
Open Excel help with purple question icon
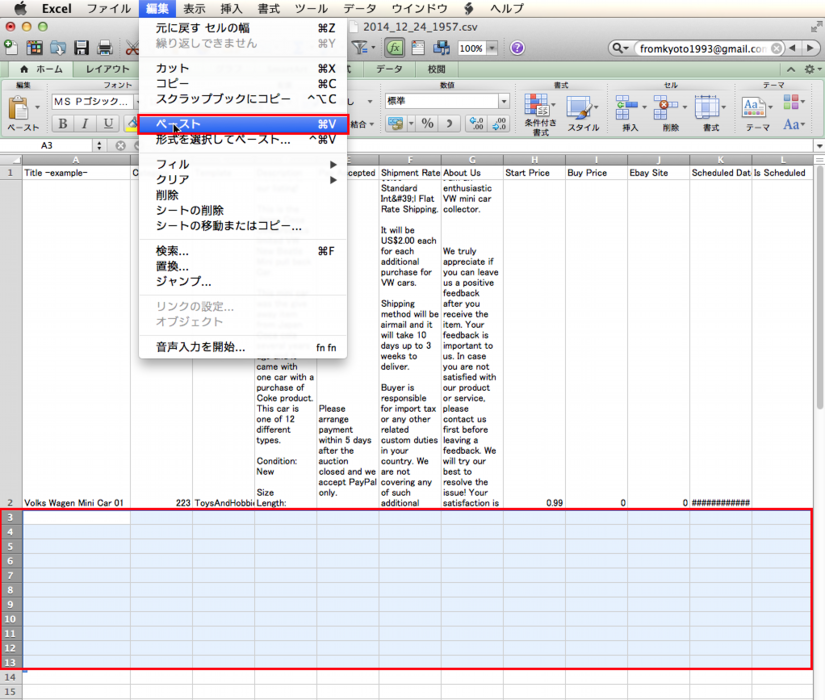coord(517,48)
